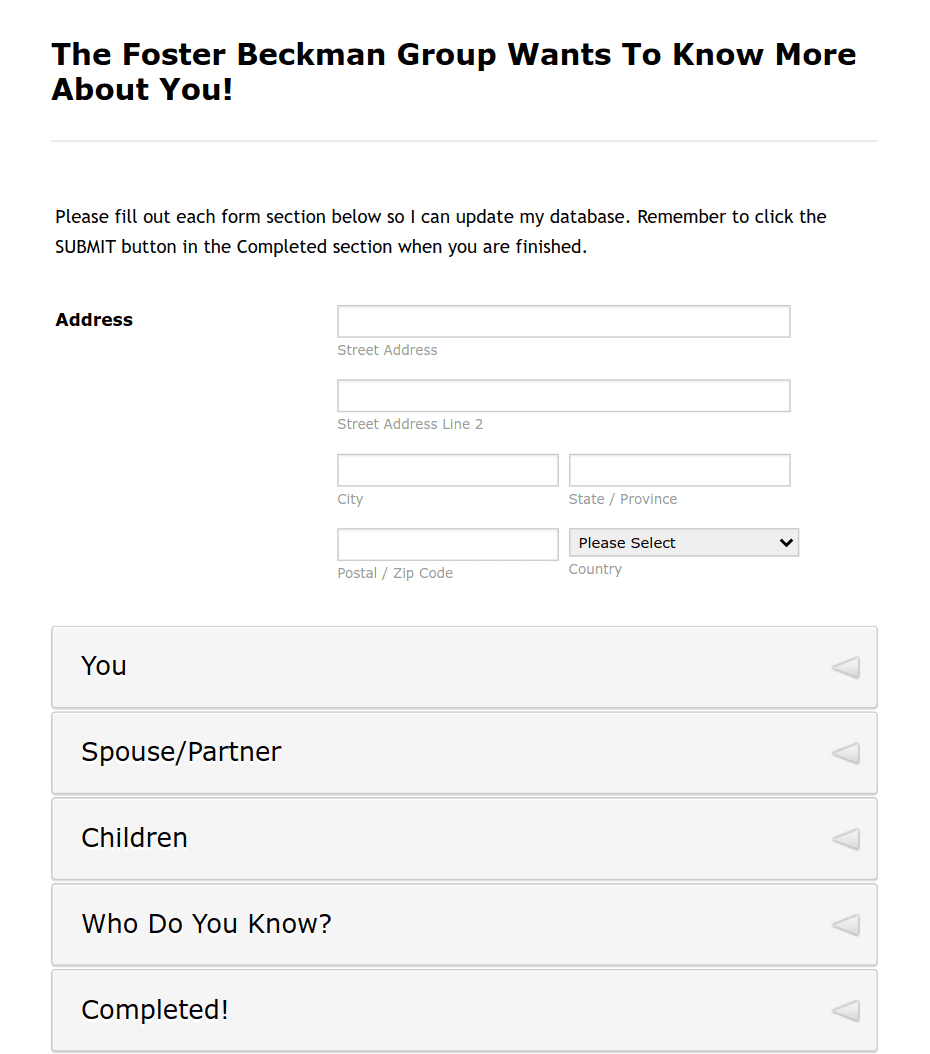This screenshot has width=930, height=1054.
Task: Click the You section disclosure triangle
Action: tap(845, 667)
